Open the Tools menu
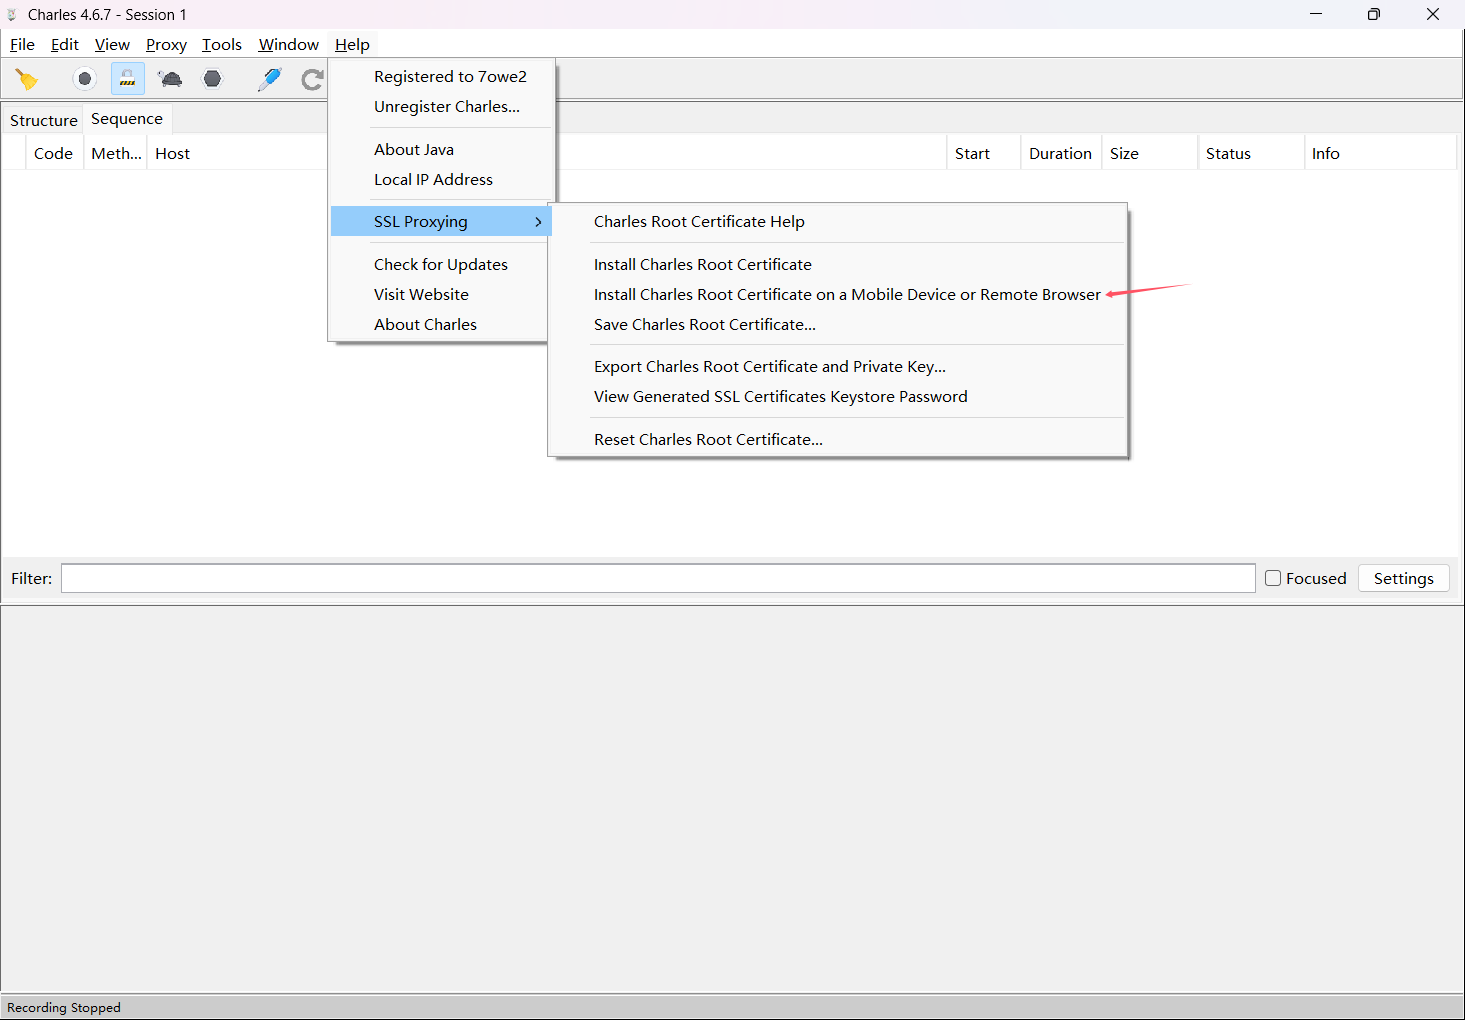 tap(221, 45)
